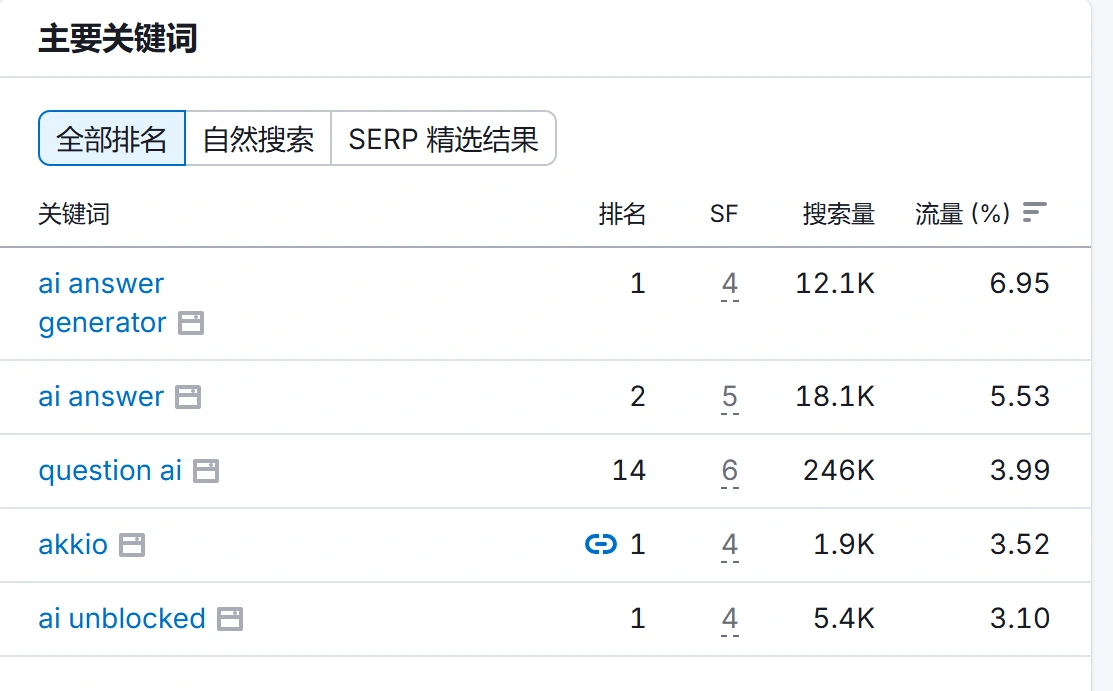The height and width of the screenshot is (691, 1113).
Task: Click the question ai keyword link
Action: (110, 471)
